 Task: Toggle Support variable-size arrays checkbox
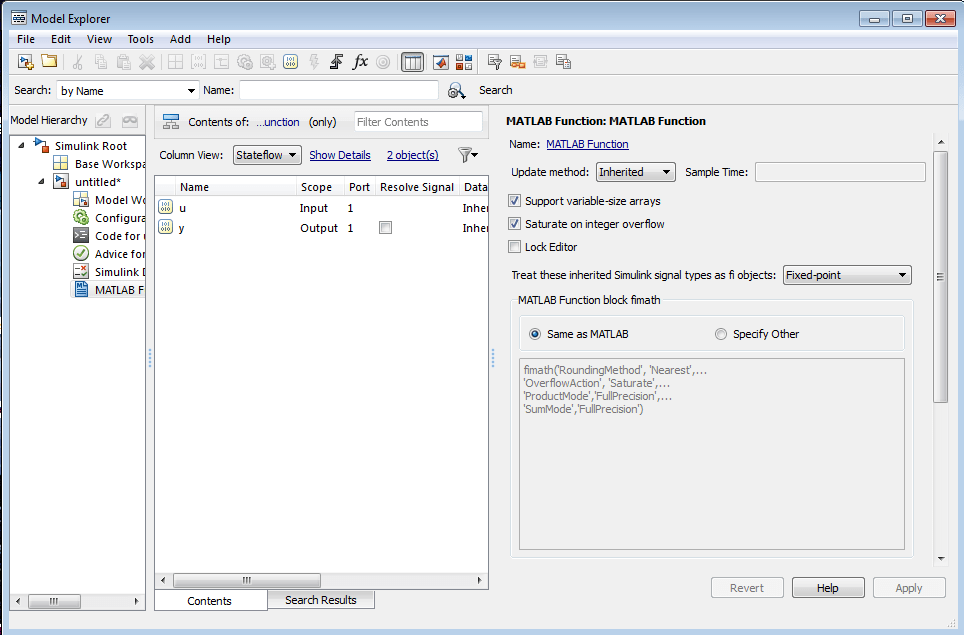pos(515,201)
